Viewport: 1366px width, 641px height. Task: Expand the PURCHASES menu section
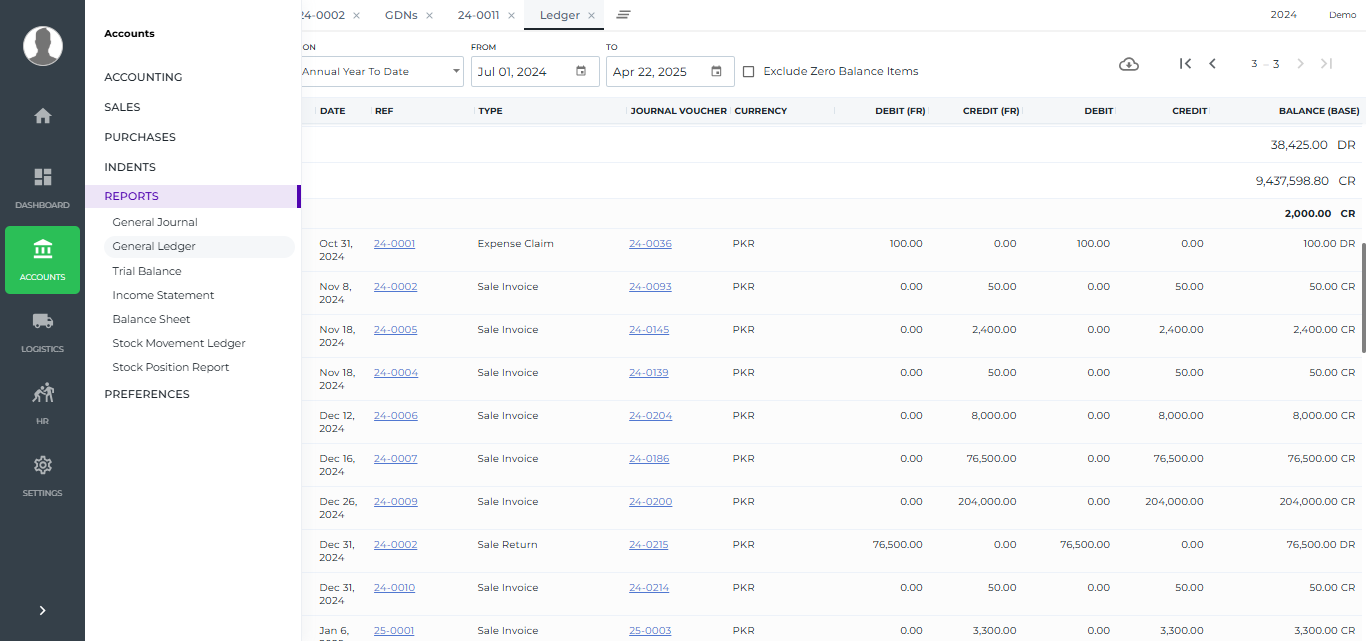[140, 137]
